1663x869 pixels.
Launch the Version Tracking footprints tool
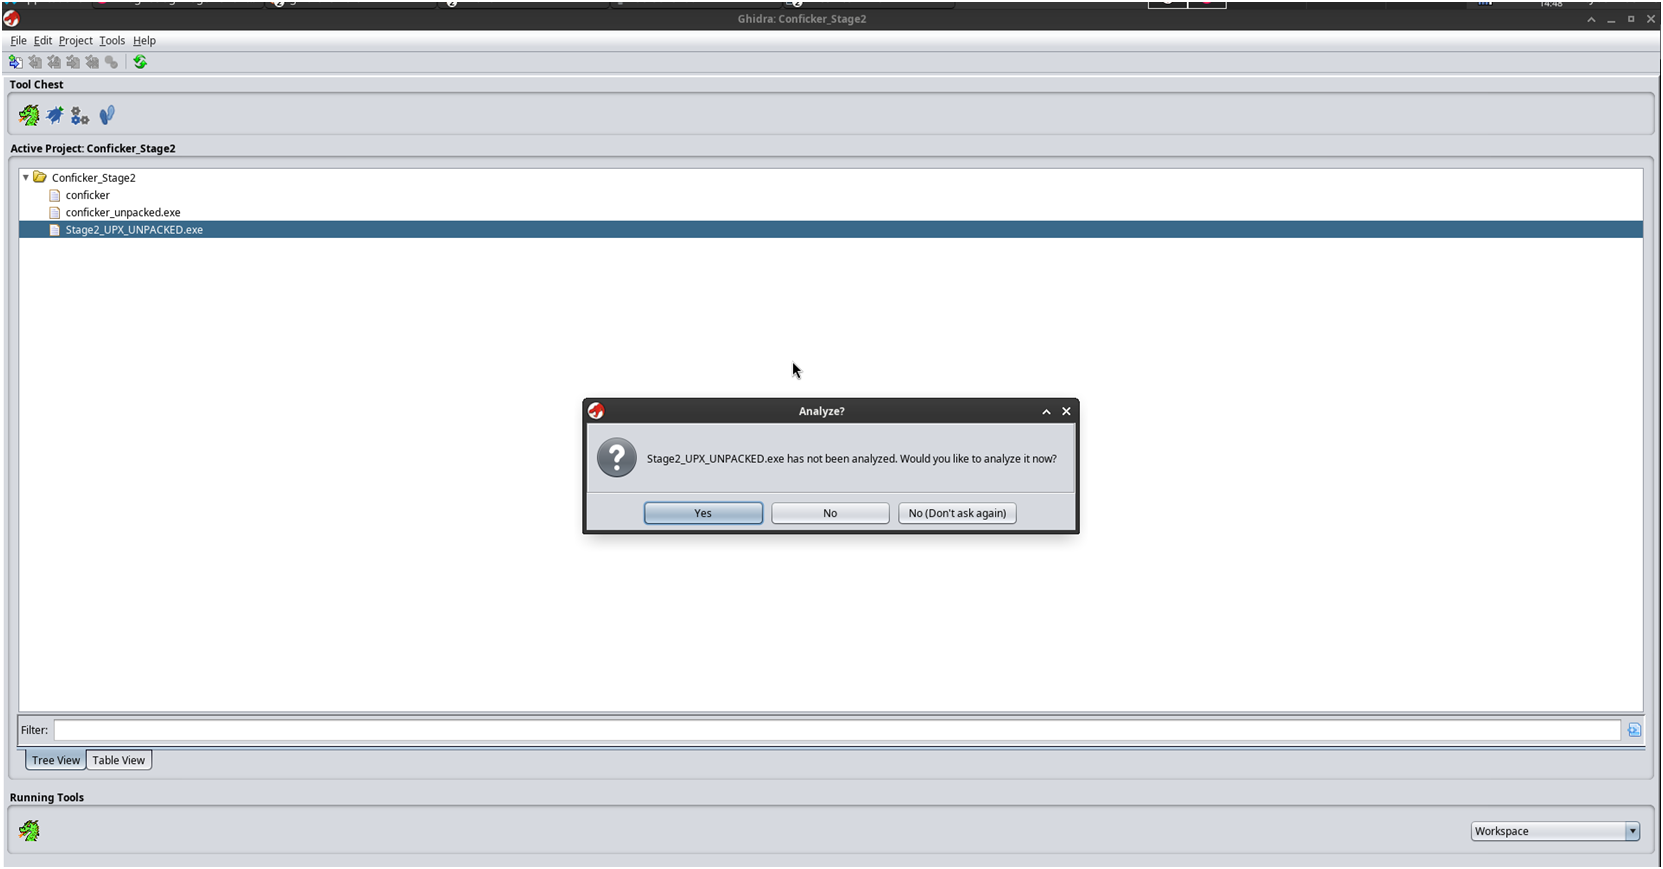point(107,116)
